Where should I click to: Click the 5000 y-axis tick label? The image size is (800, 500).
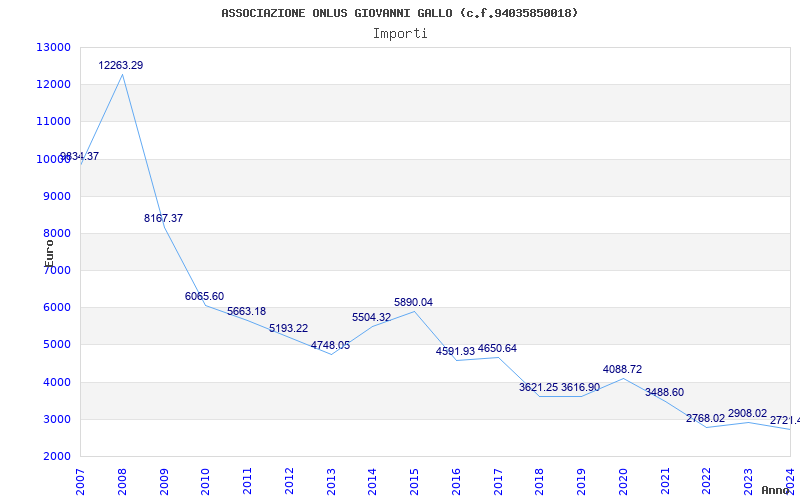click(56, 345)
